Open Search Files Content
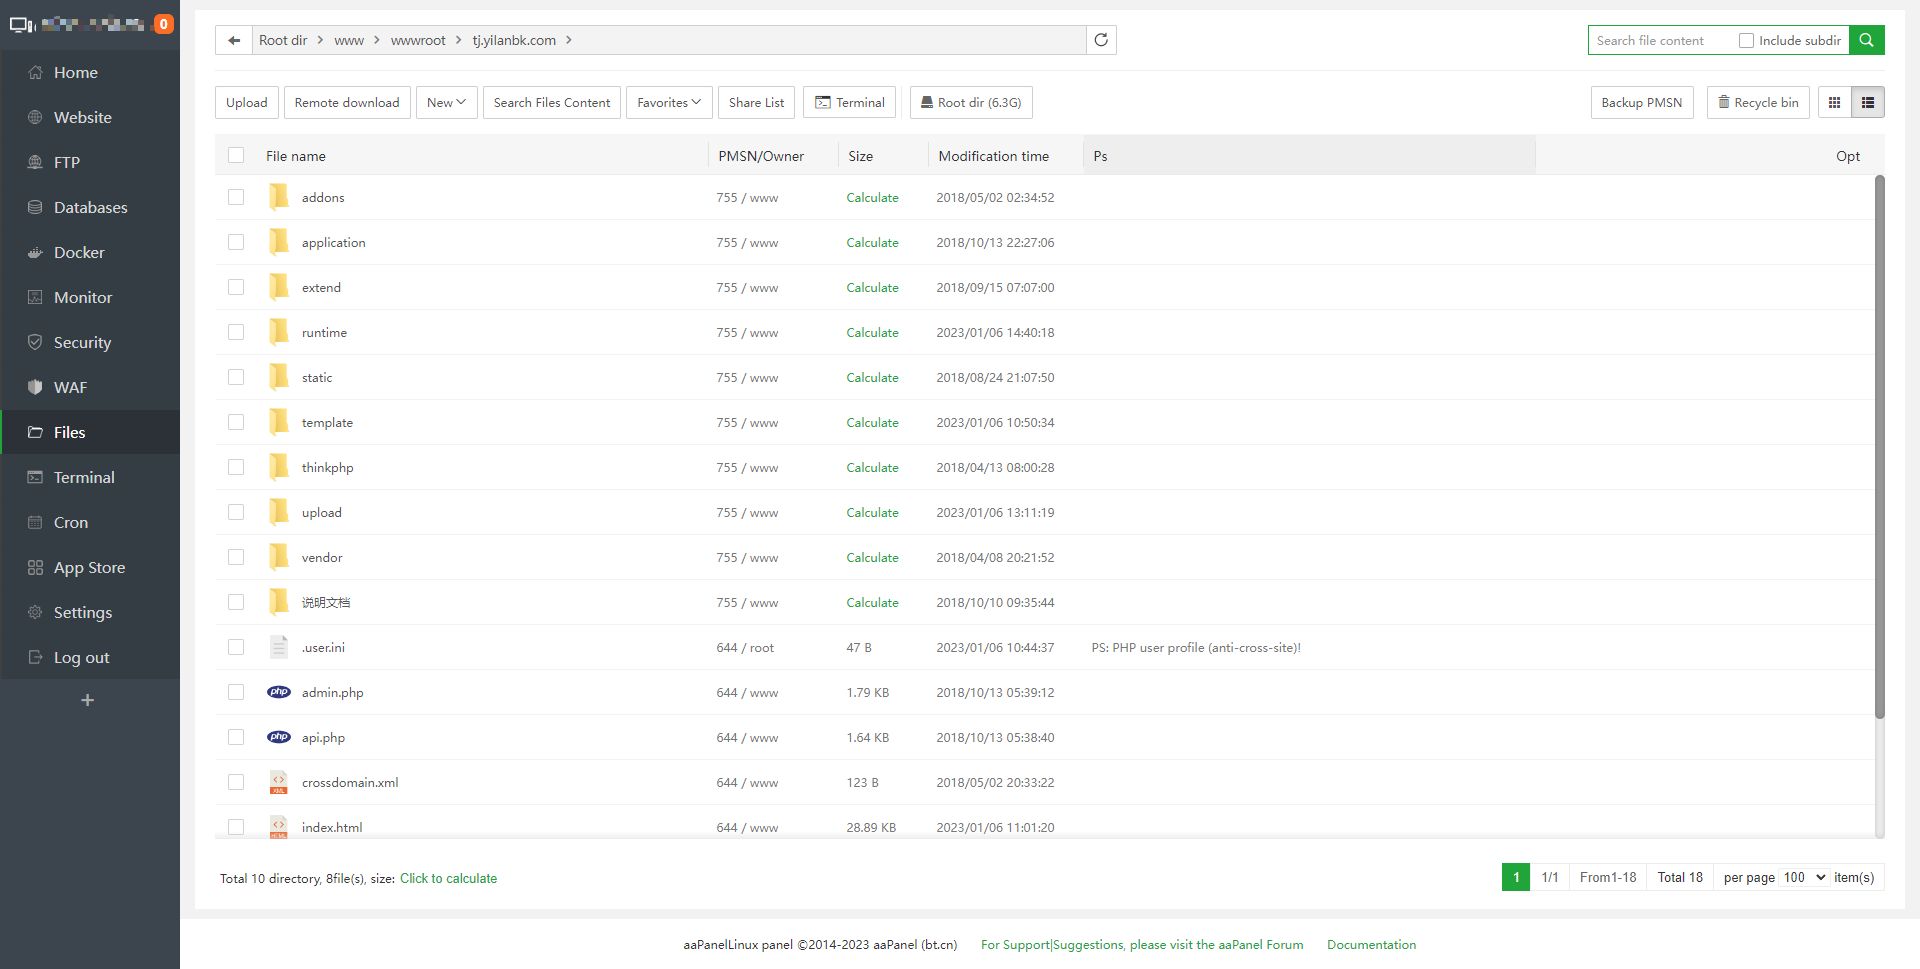Image resolution: width=1920 pixels, height=969 pixels. coord(552,102)
